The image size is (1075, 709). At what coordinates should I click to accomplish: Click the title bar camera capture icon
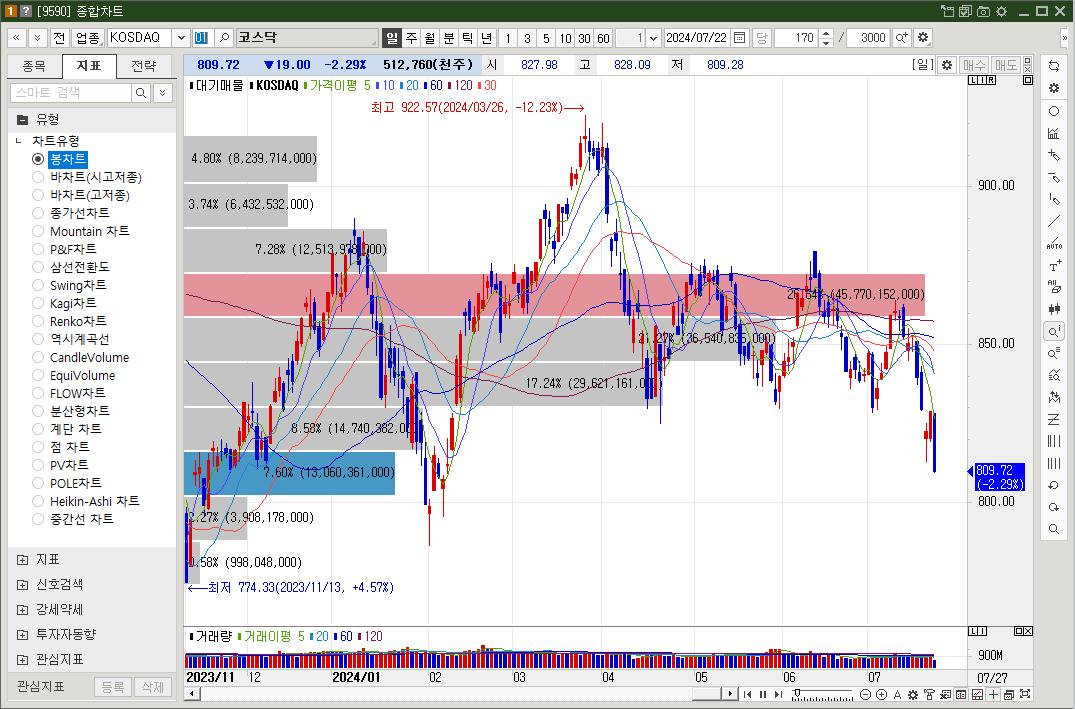pyautogui.click(x=983, y=11)
